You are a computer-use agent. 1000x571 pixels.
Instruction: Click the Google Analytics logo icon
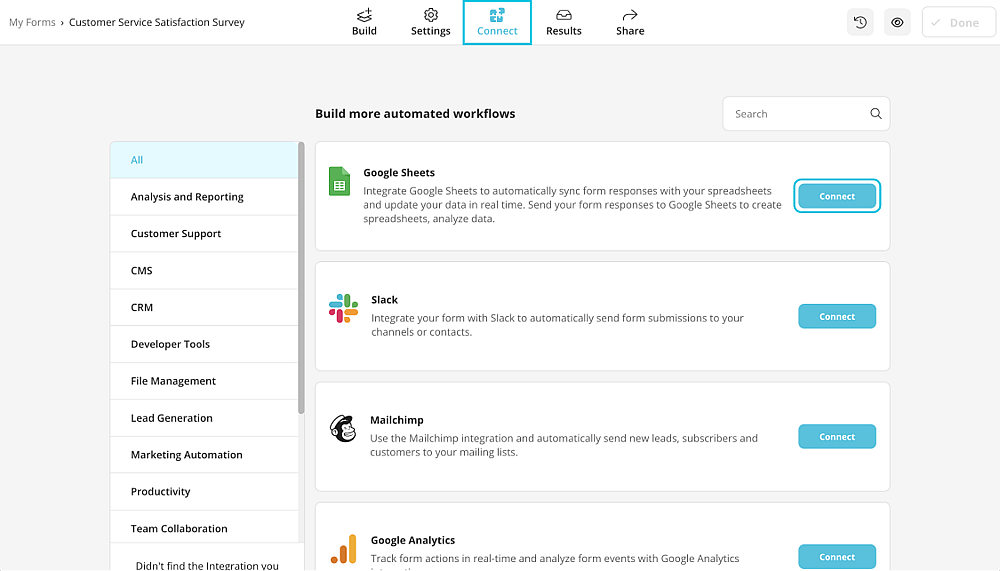tap(343, 549)
